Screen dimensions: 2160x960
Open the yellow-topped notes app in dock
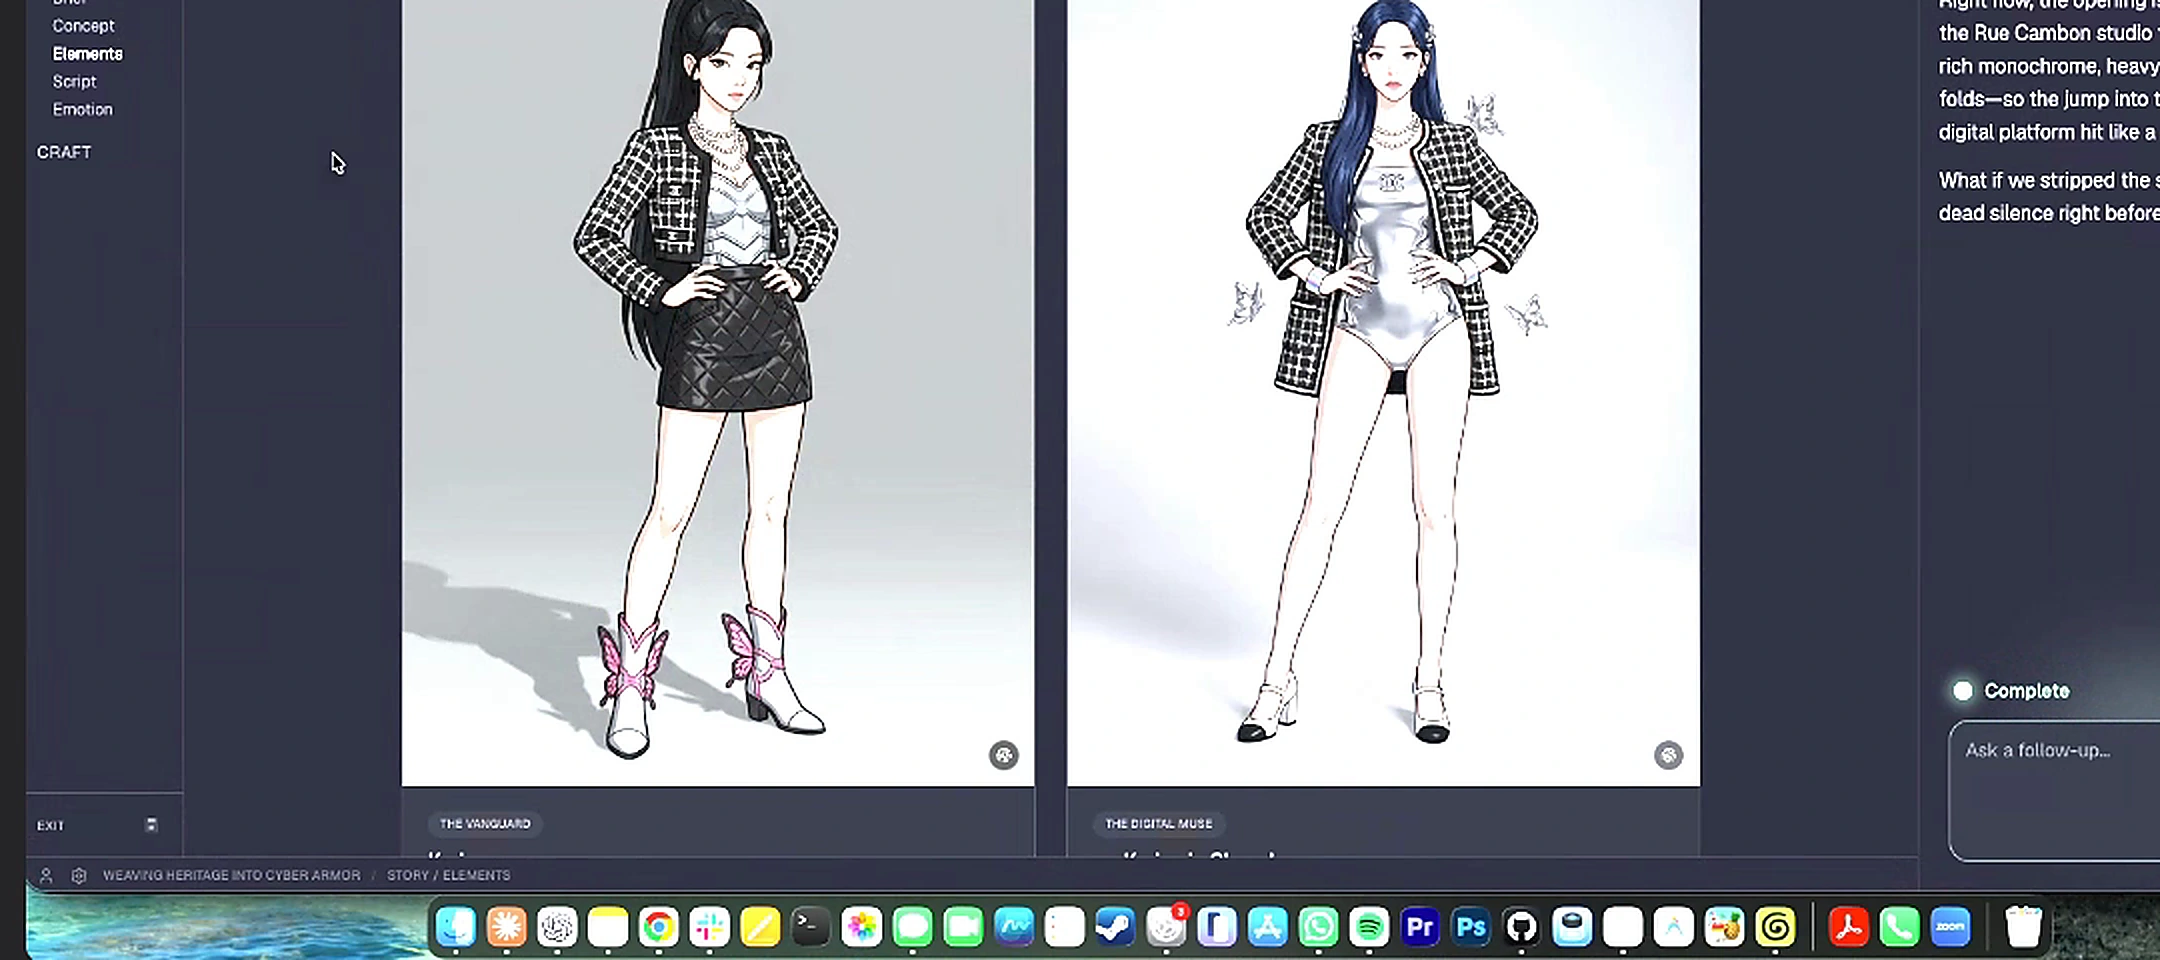pos(608,927)
